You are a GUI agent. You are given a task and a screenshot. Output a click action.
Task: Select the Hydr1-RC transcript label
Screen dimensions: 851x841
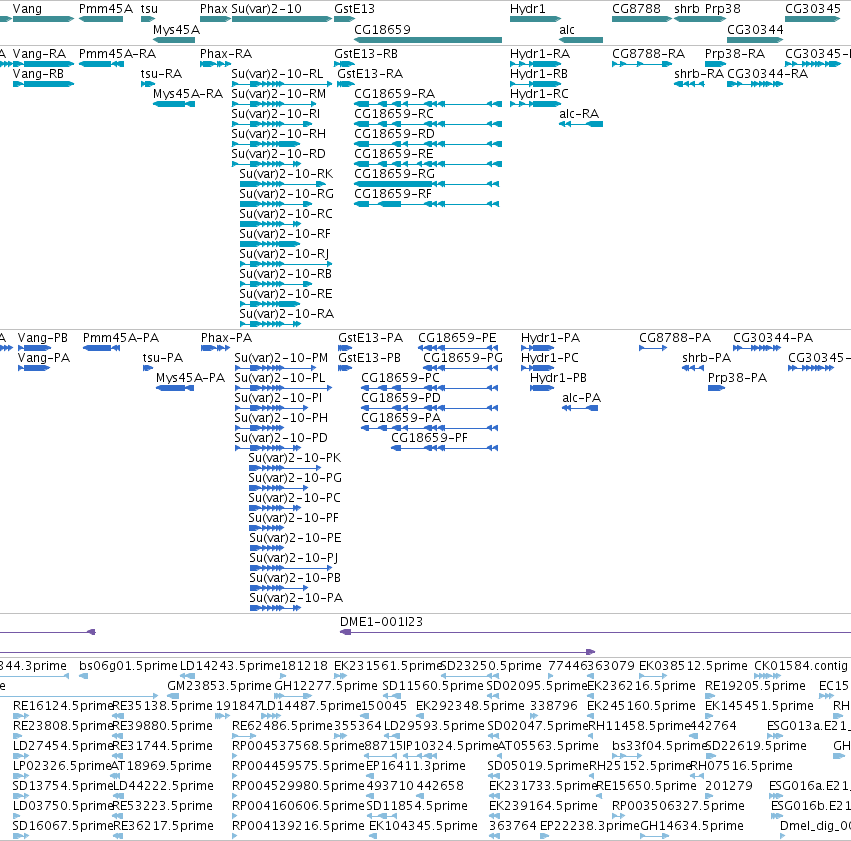539,94
